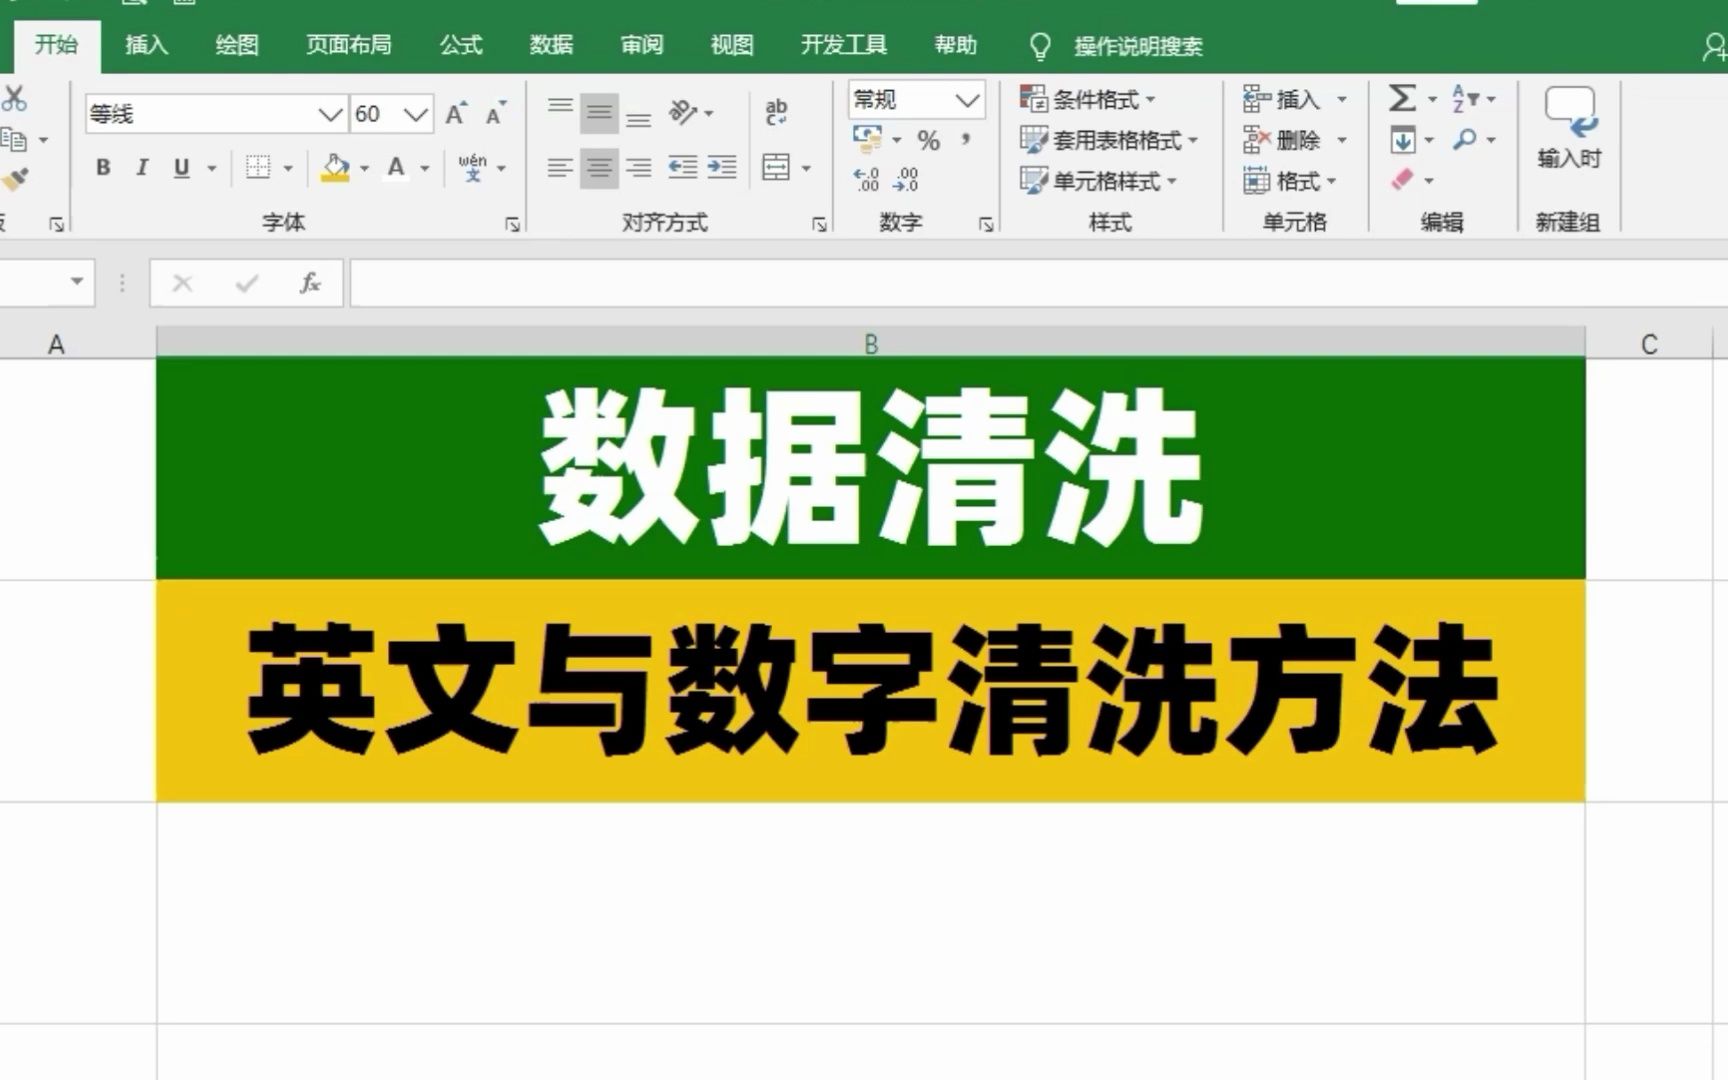Screen dimensions: 1728x1080
Task: Open the Name Box dropdown
Action: [77, 282]
